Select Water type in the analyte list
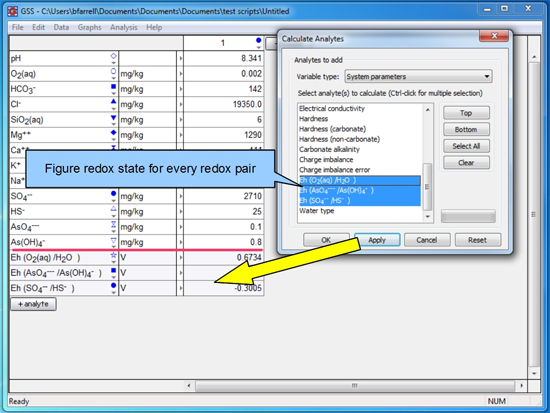 pos(317,211)
